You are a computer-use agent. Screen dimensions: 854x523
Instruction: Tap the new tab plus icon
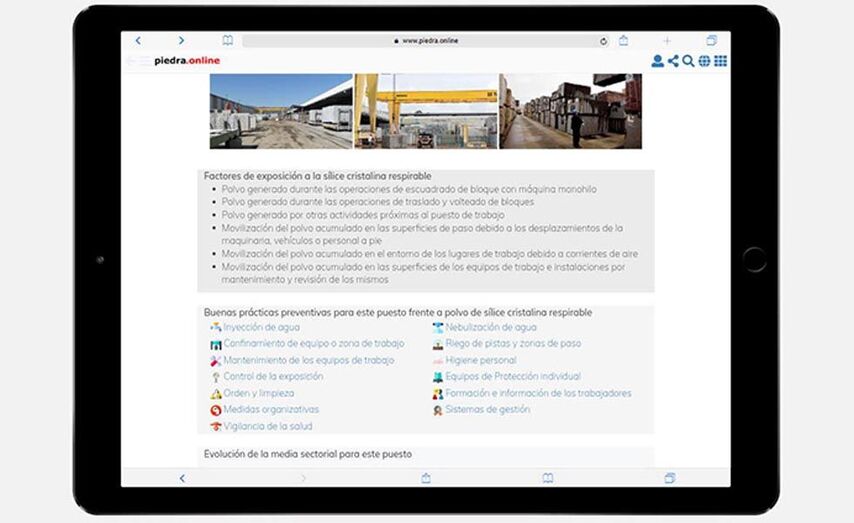click(x=667, y=41)
